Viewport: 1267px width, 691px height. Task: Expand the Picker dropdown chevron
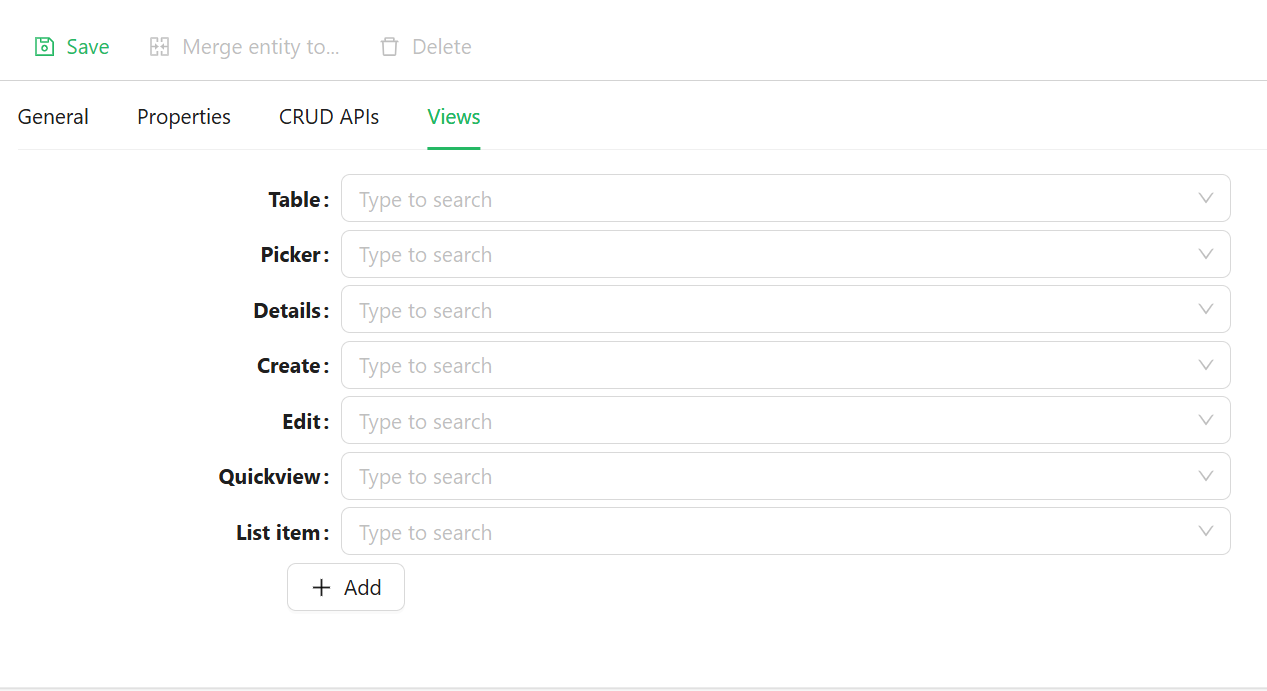[x=1206, y=255]
